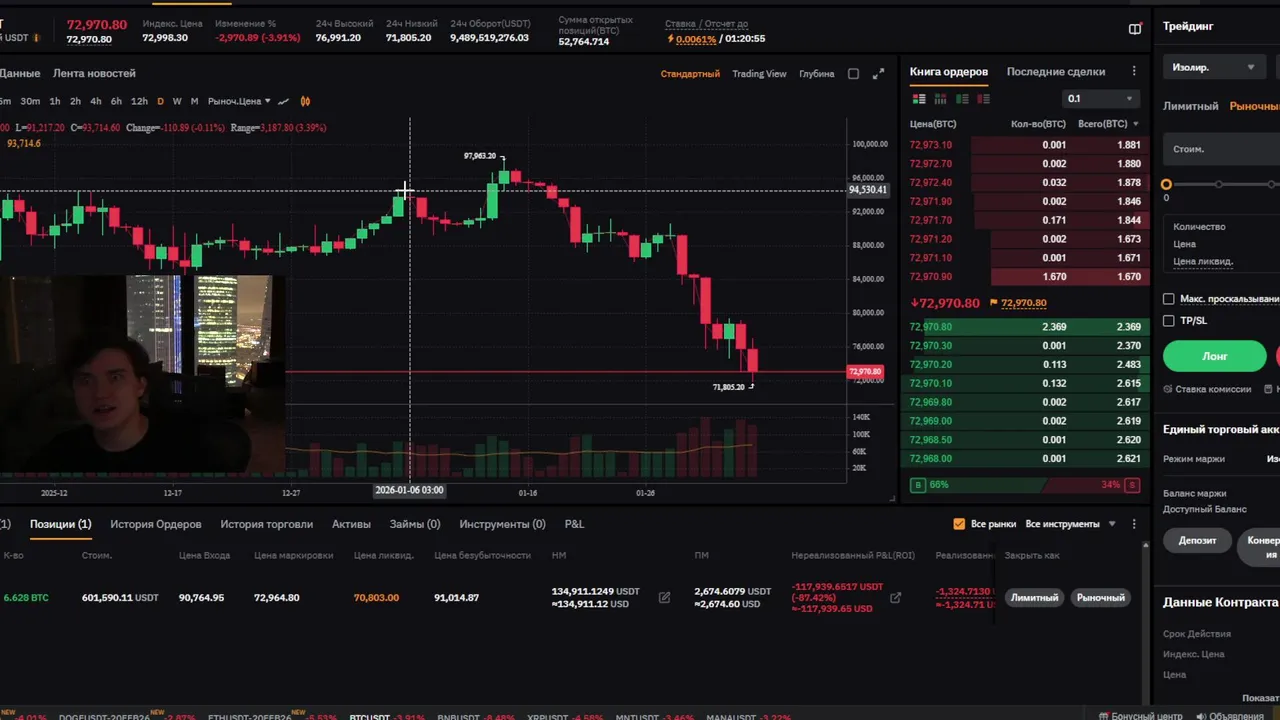Viewport: 1280px width, 720px height.
Task: Click the layout icon at top right
Action: (x=1135, y=29)
